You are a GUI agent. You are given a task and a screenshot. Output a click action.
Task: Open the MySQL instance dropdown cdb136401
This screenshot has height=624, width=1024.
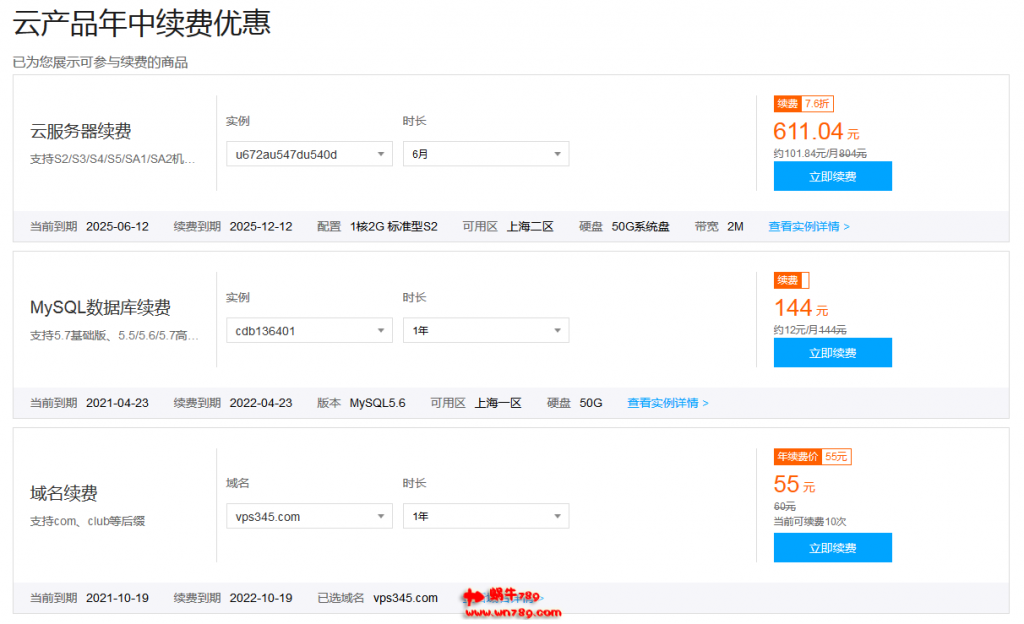(x=309, y=331)
